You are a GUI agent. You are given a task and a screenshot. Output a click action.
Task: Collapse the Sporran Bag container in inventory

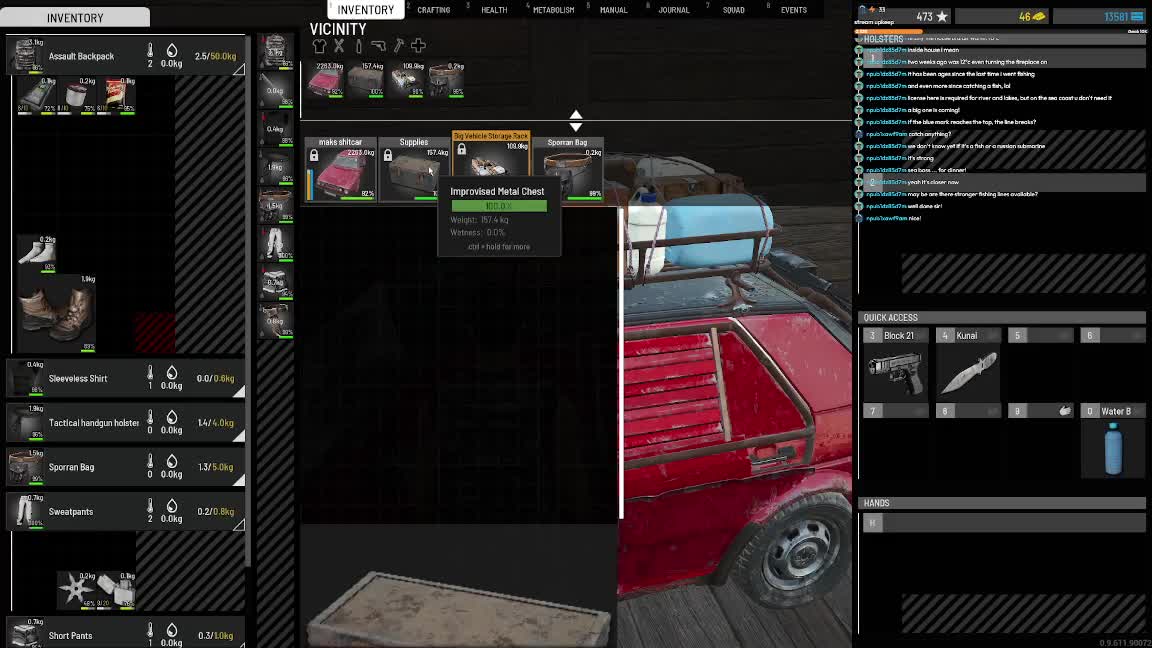(239, 480)
